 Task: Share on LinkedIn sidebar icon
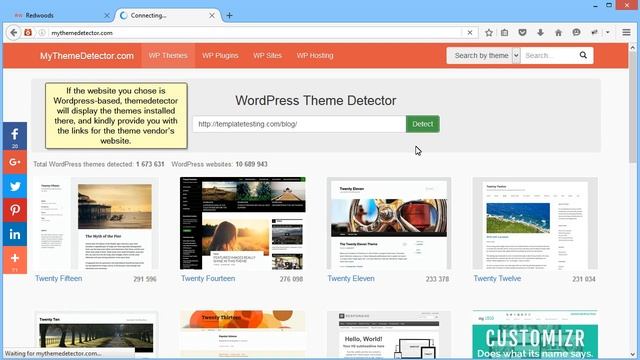(15, 234)
